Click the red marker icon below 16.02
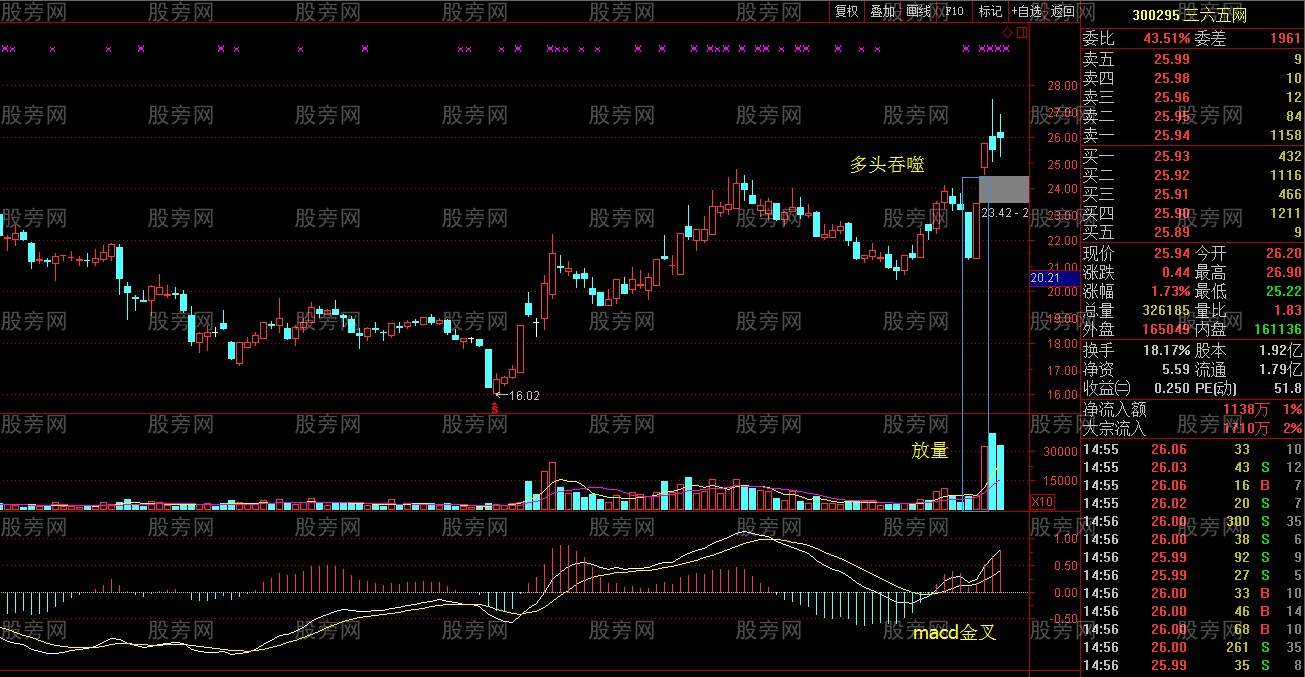The image size is (1305, 677). pyautogui.click(x=494, y=406)
